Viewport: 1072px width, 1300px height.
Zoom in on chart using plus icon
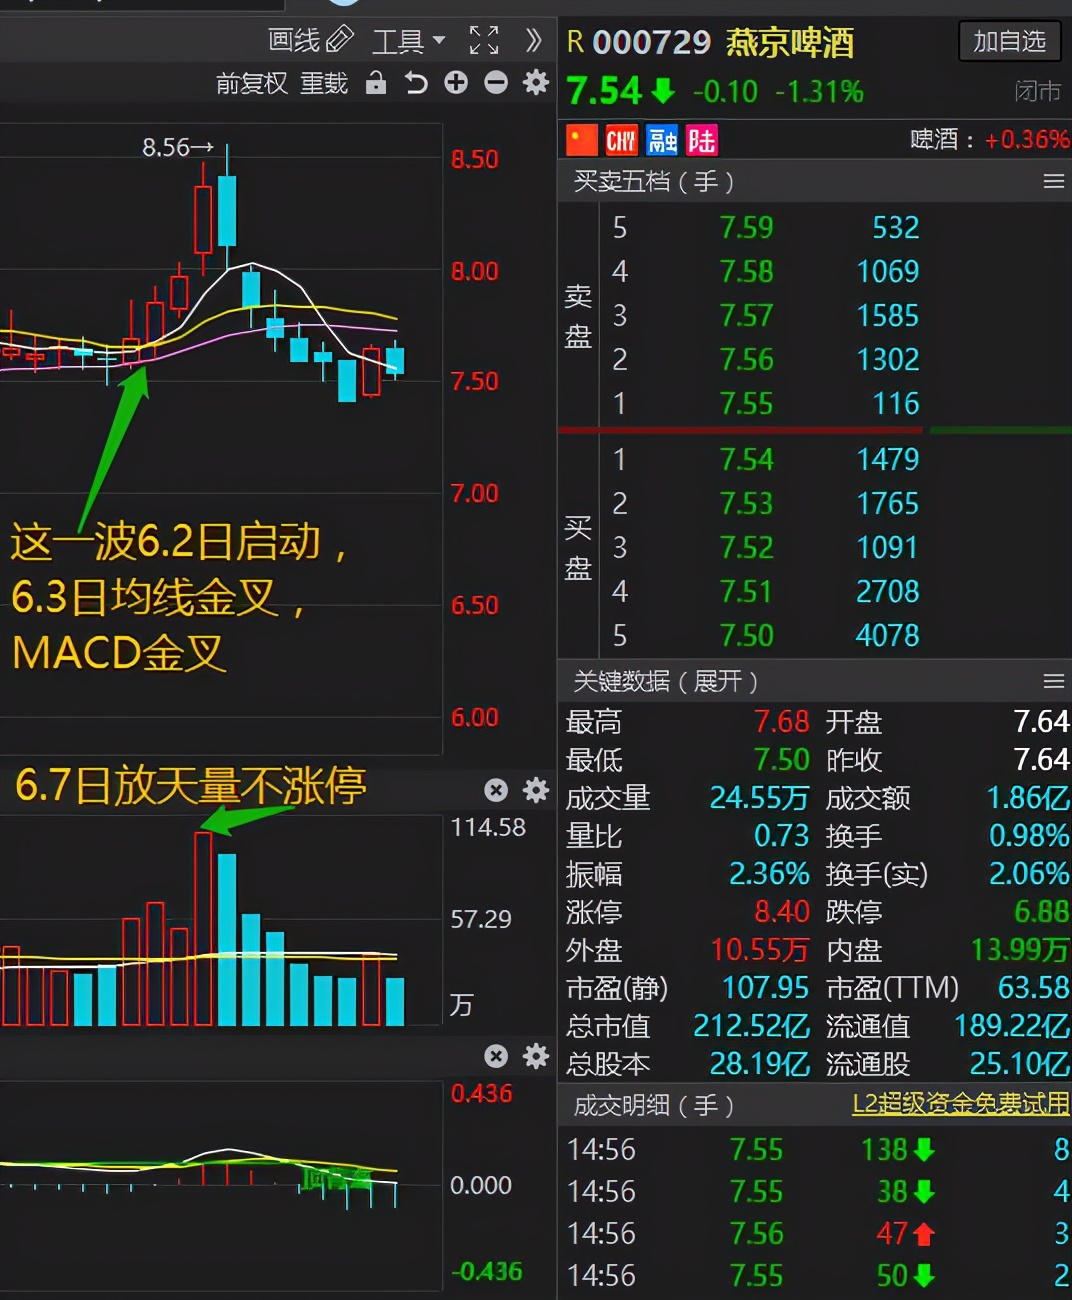(456, 84)
